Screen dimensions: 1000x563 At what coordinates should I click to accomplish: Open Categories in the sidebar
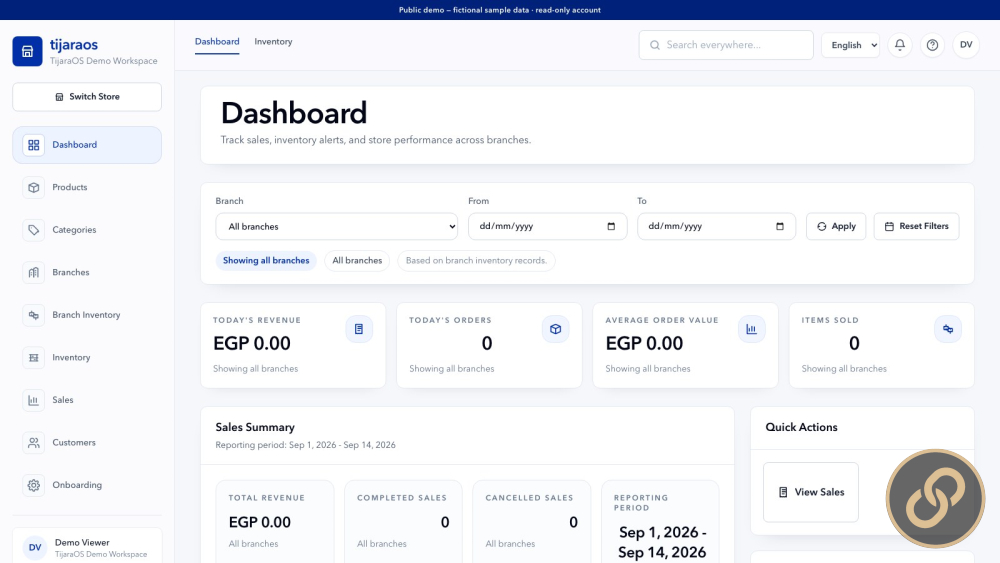pyautogui.click(x=87, y=230)
